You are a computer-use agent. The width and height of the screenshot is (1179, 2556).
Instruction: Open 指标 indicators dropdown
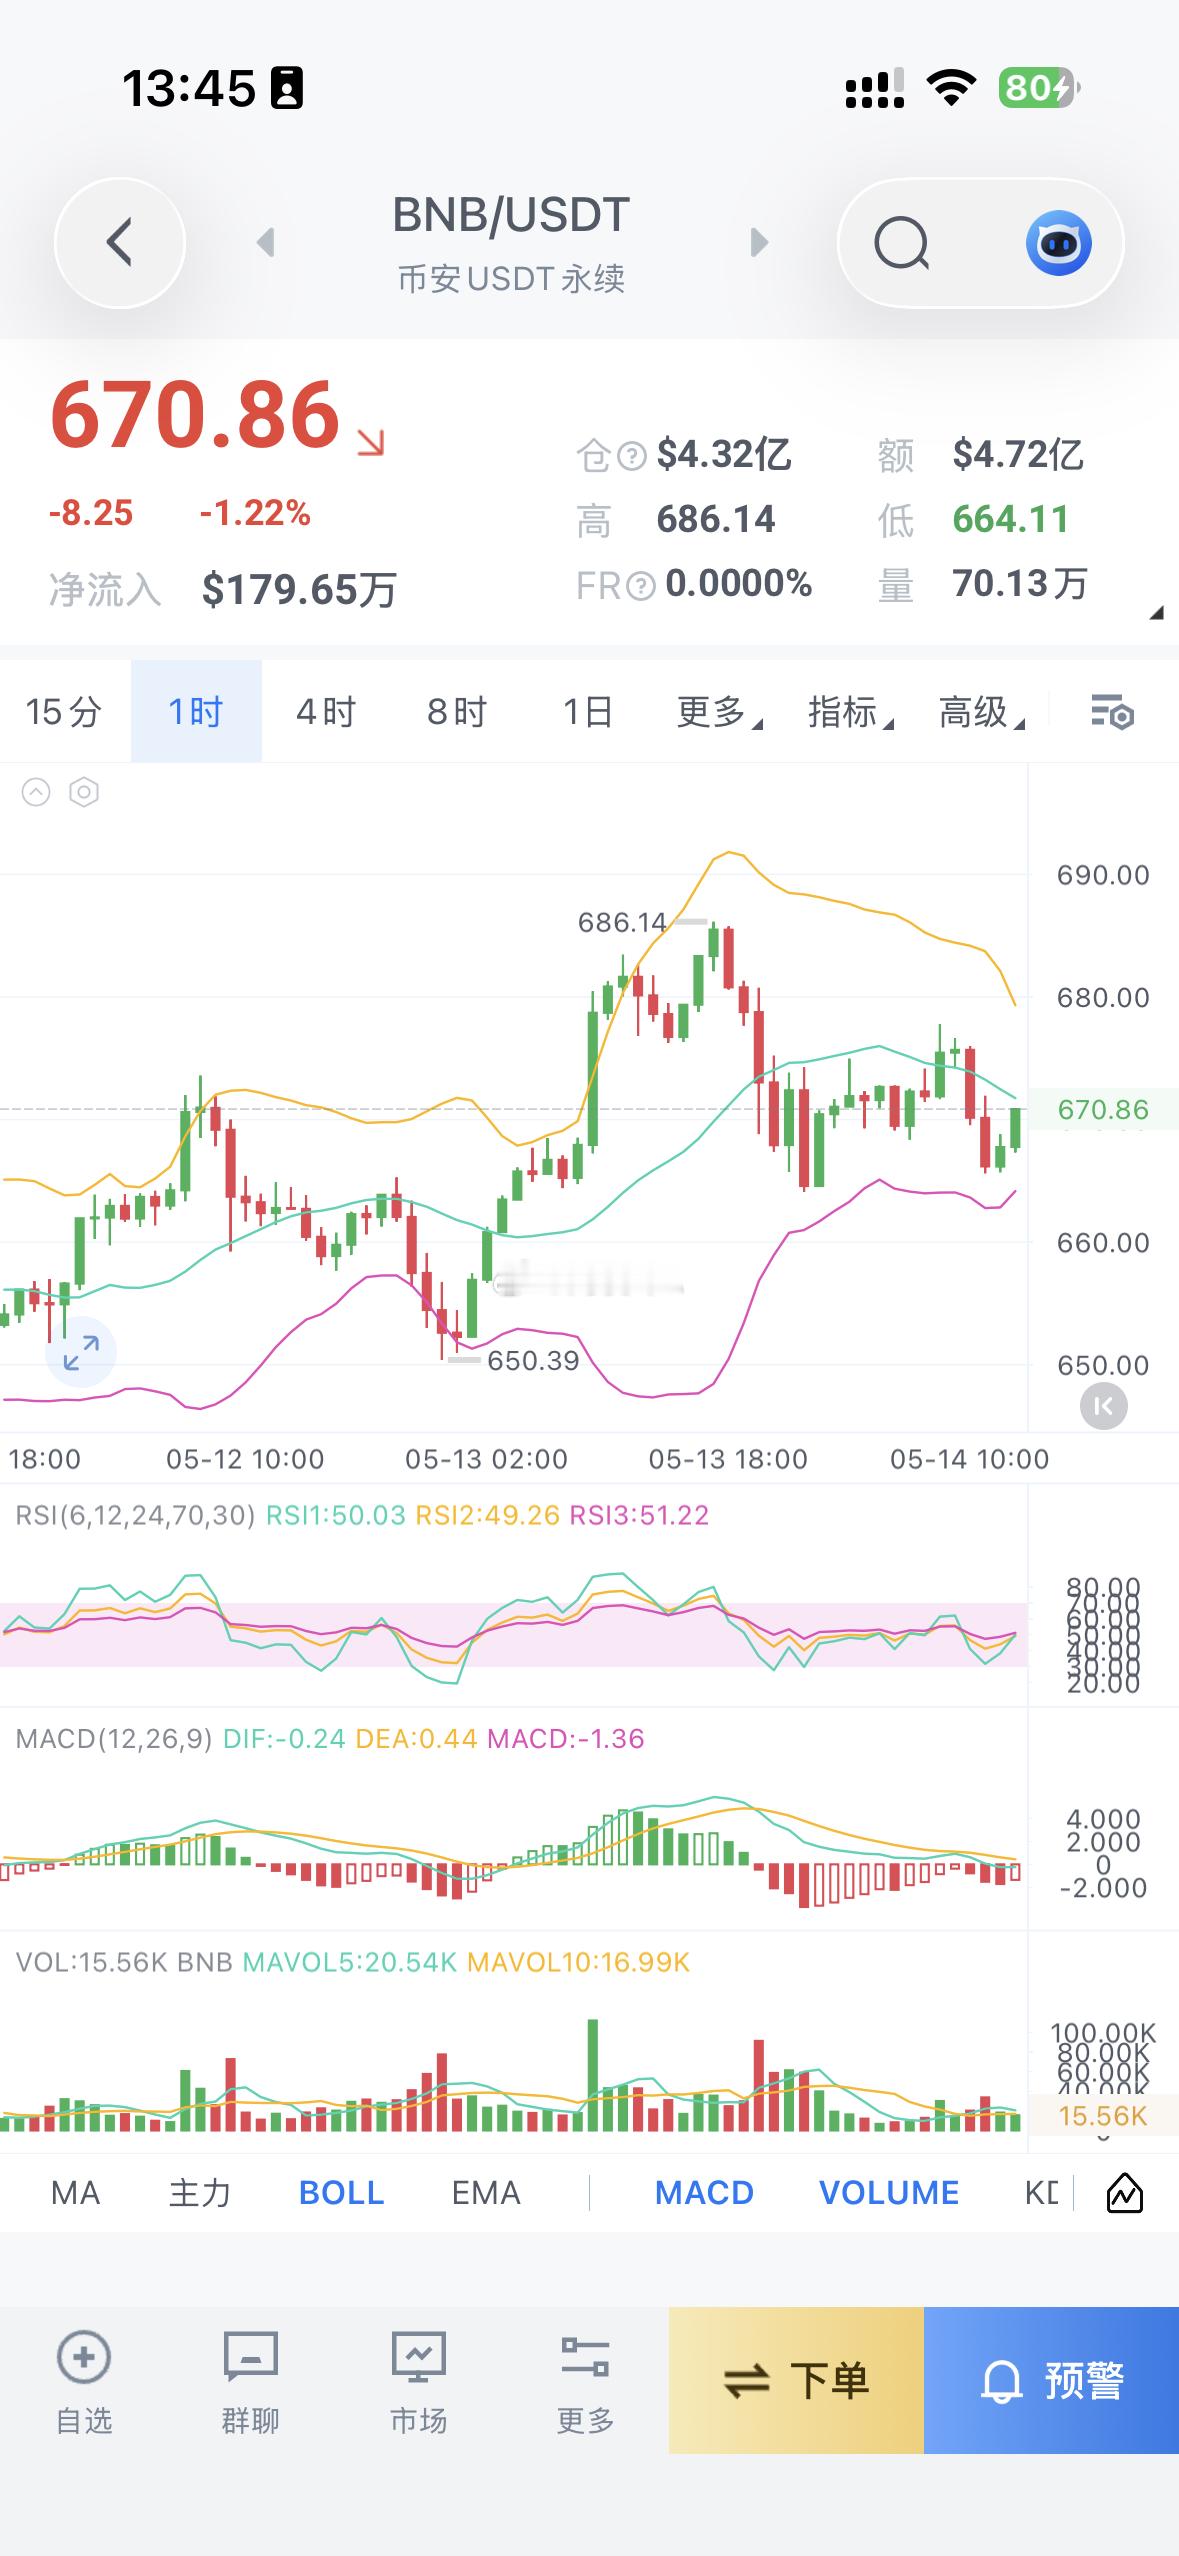point(850,712)
